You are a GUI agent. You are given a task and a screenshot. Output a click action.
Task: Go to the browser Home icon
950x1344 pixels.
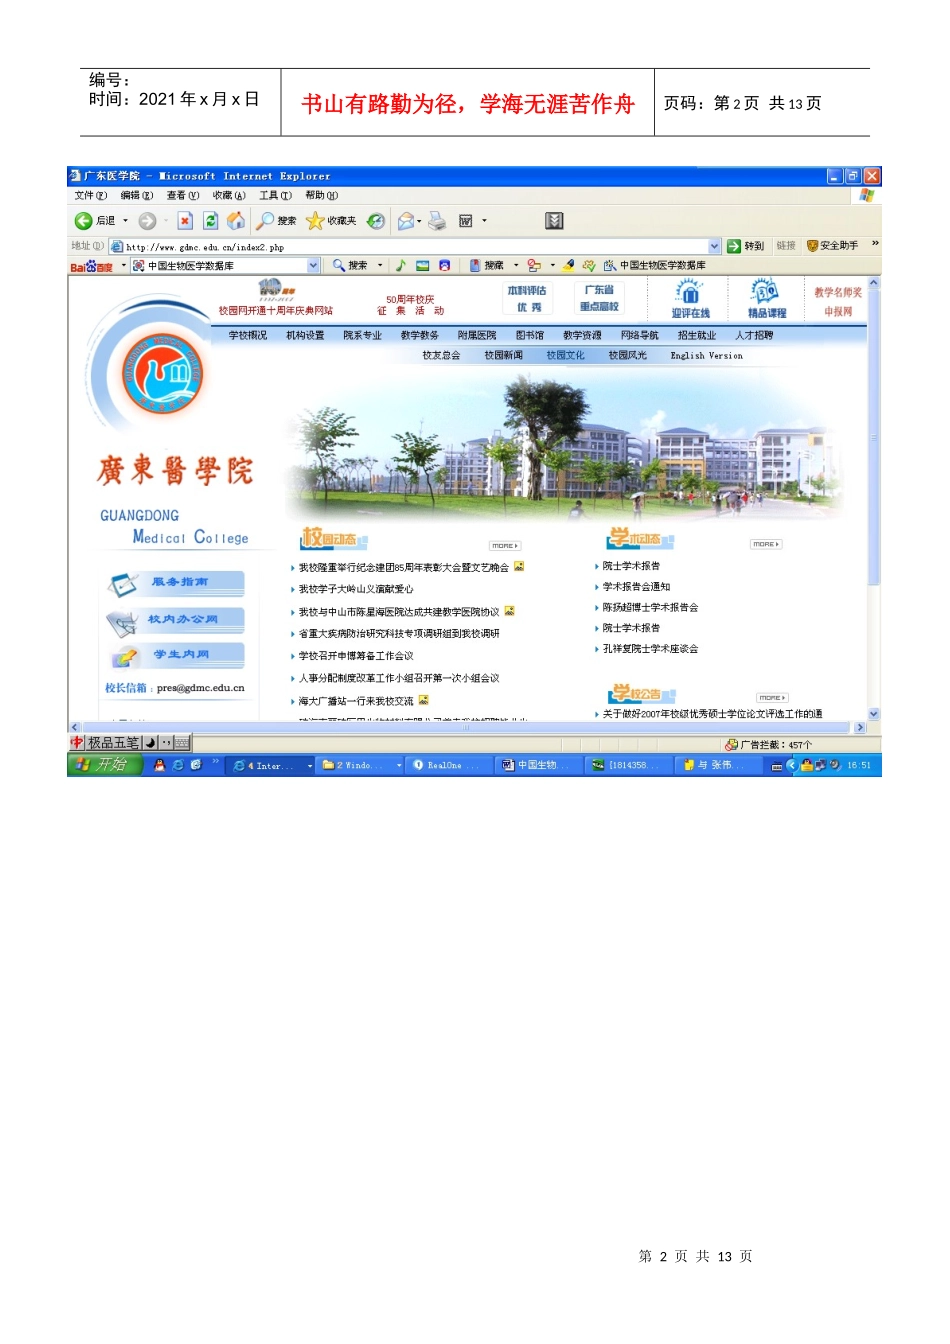coord(236,221)
